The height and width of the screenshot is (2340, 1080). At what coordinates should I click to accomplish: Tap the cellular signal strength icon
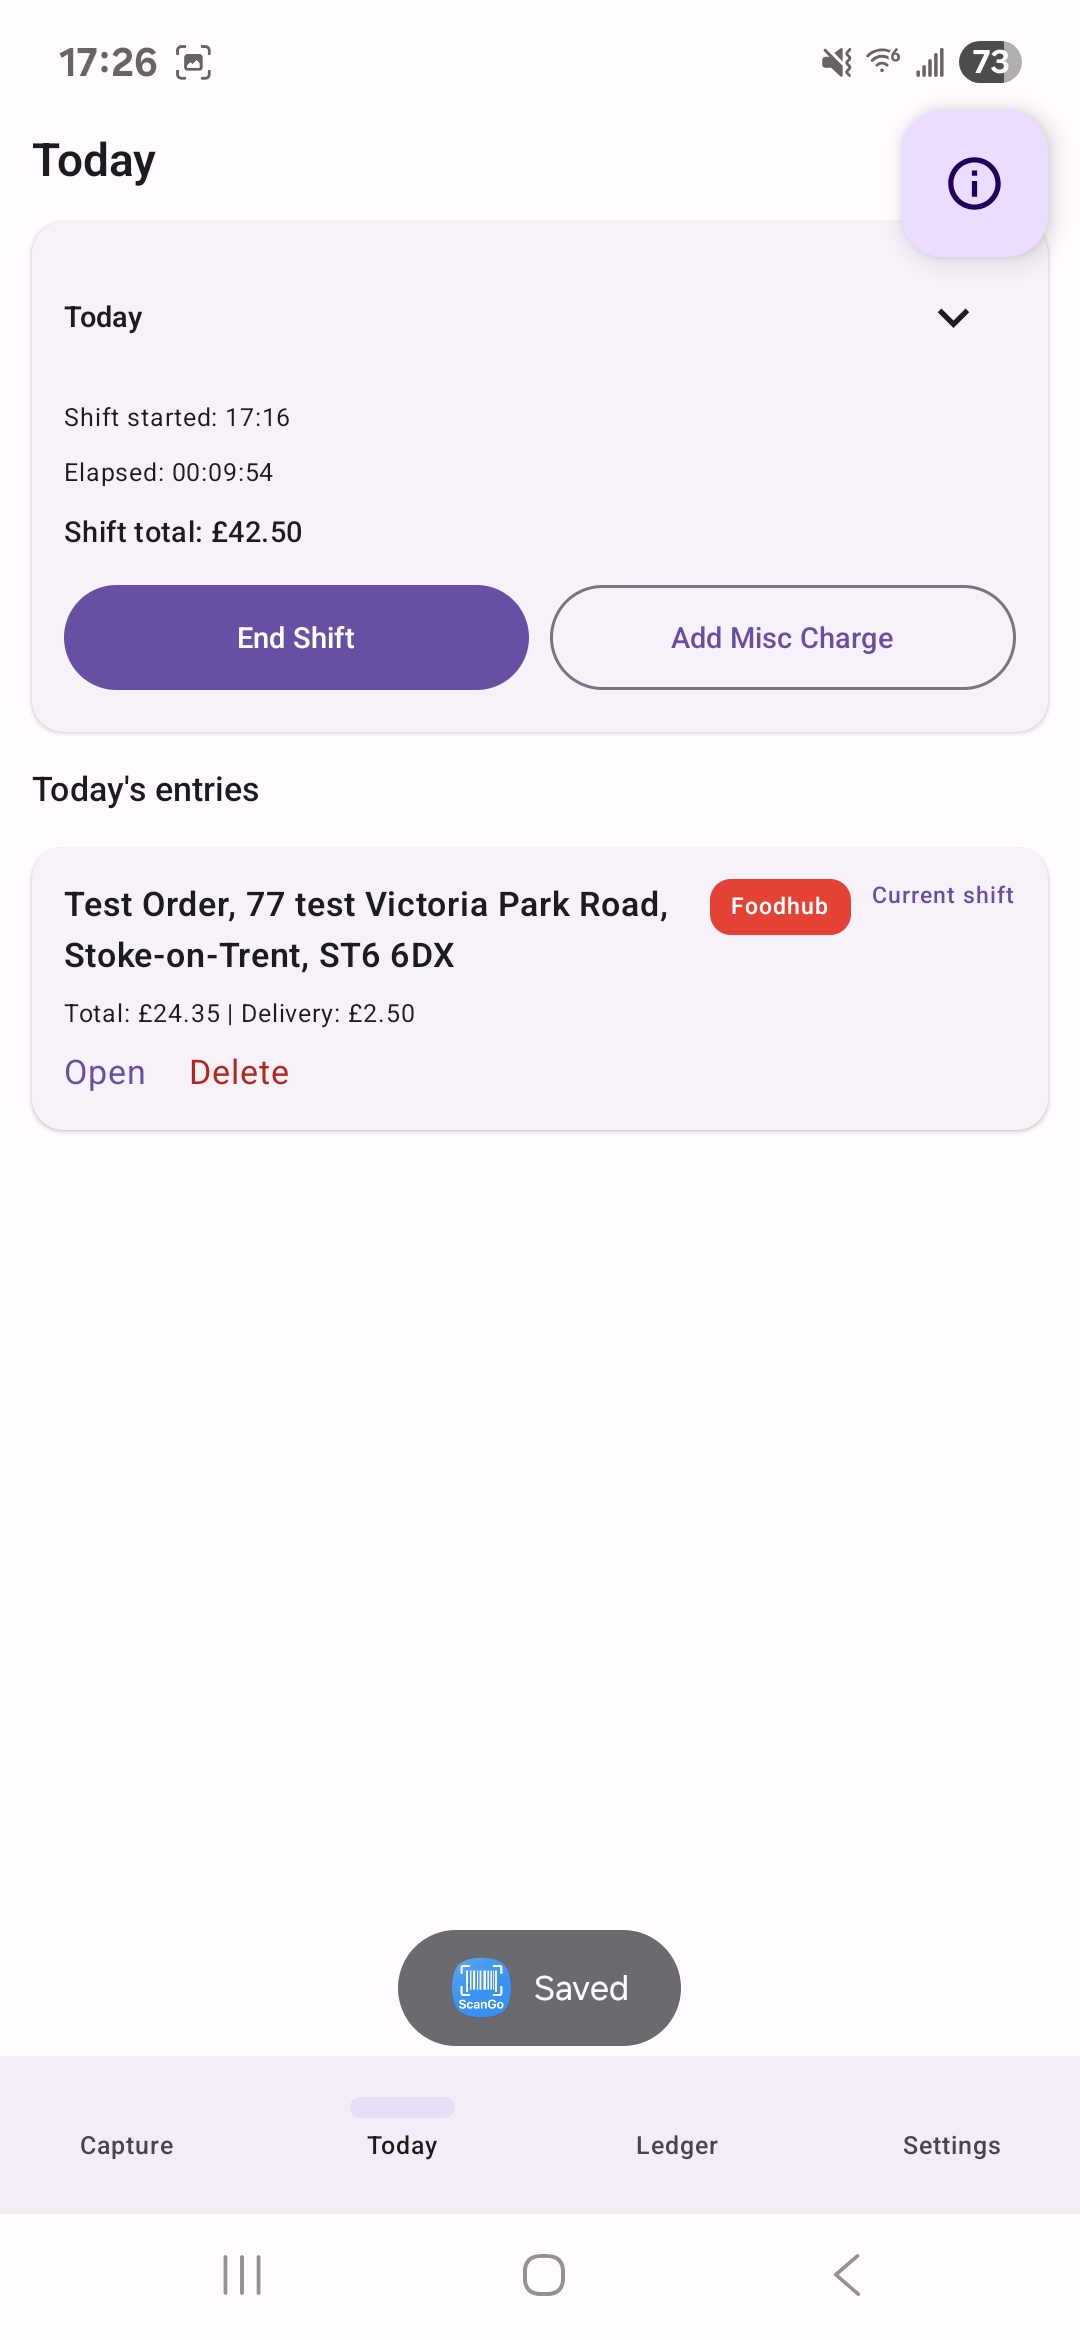coord(930,63)
